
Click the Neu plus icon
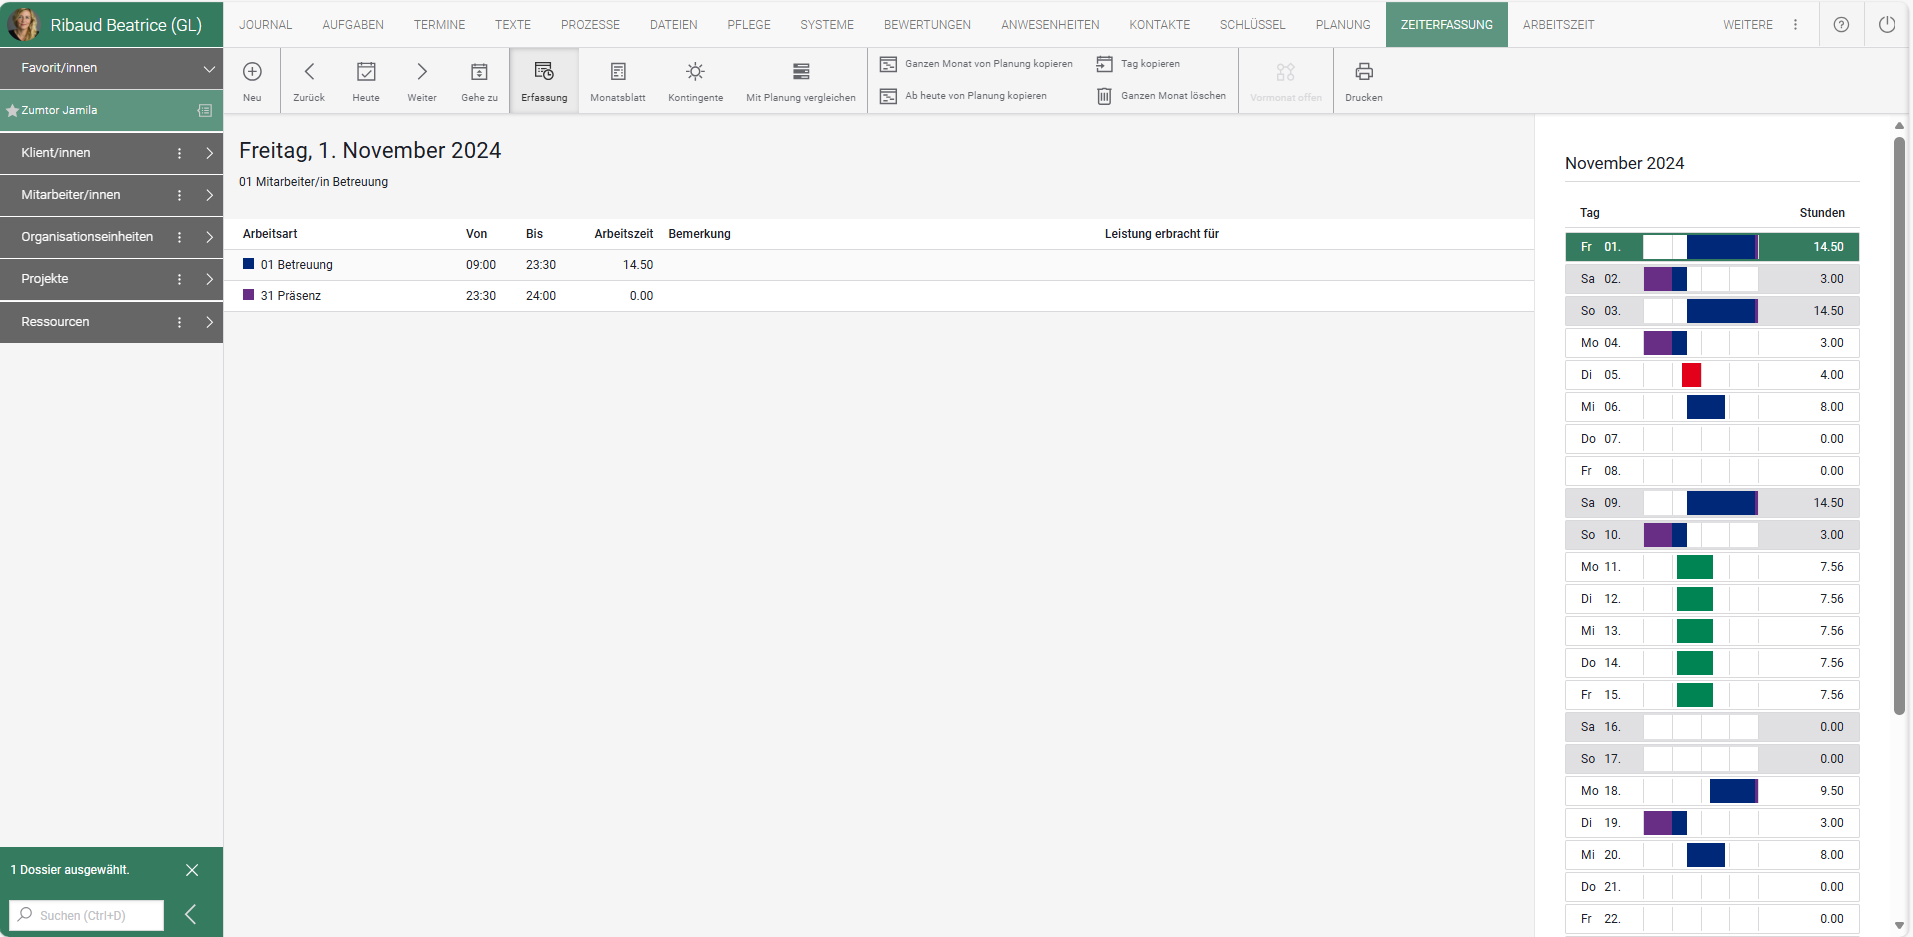252,72
